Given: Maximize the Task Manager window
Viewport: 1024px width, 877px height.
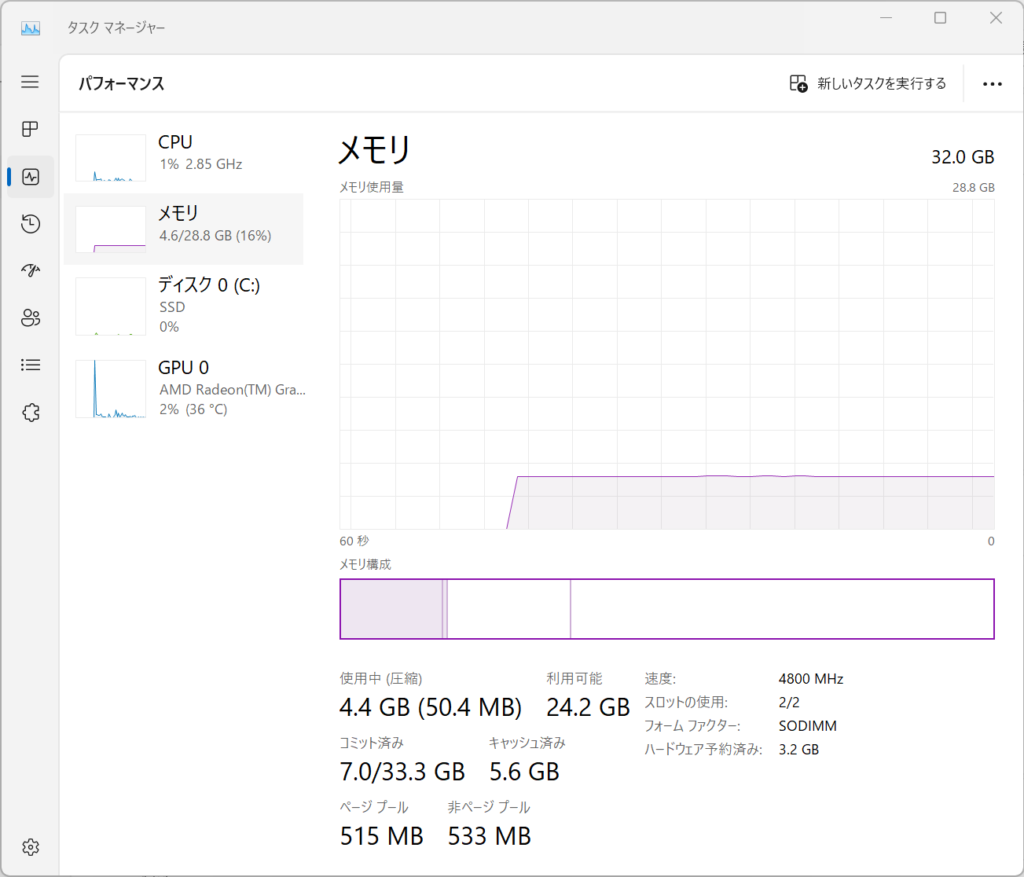Looking at the screenshot, I should (x=940, y=18).
